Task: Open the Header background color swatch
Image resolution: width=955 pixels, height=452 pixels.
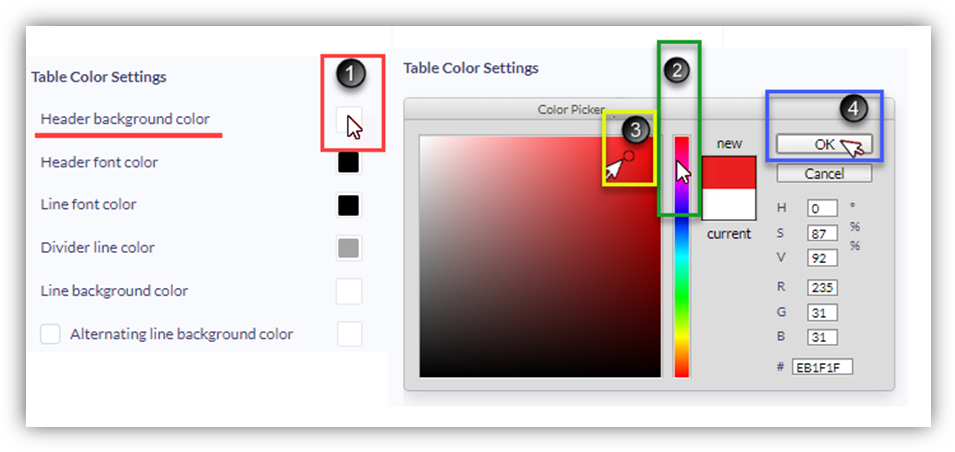Action: [349, 119]
